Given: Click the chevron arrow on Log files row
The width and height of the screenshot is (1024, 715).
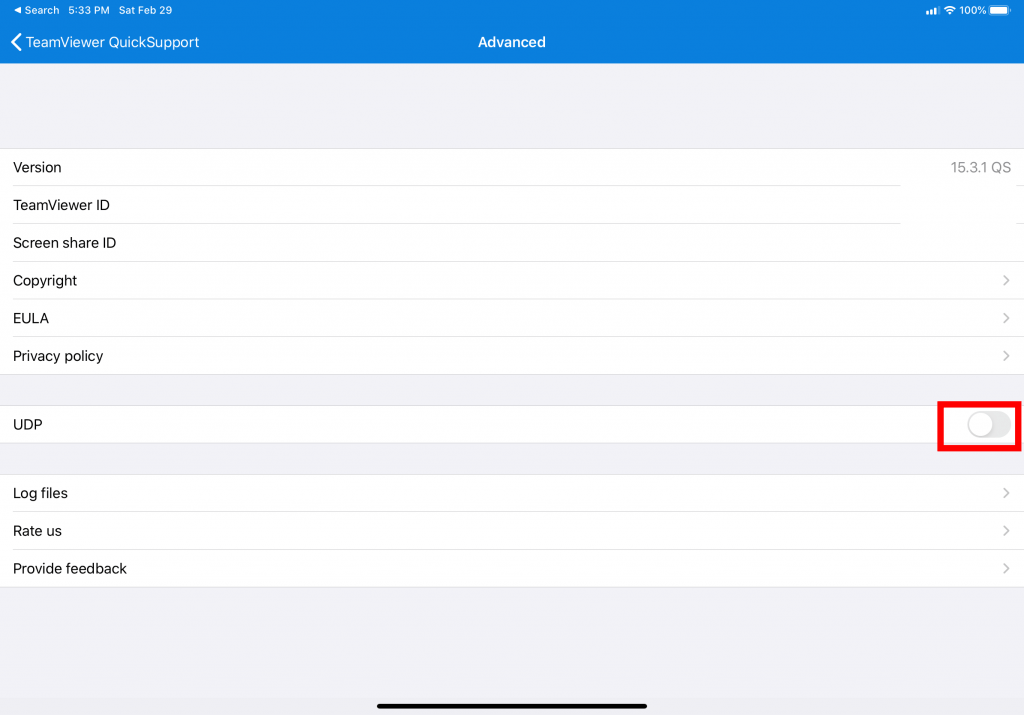Looking at the screenshot, I should [x=1006, y=493].
